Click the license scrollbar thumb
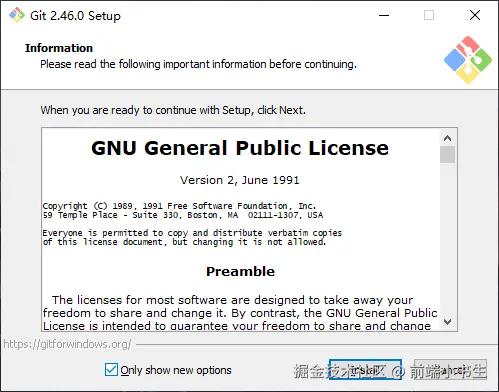Image resolution: width=499 pixels, height=392 pixels. [x=447, y=155]
